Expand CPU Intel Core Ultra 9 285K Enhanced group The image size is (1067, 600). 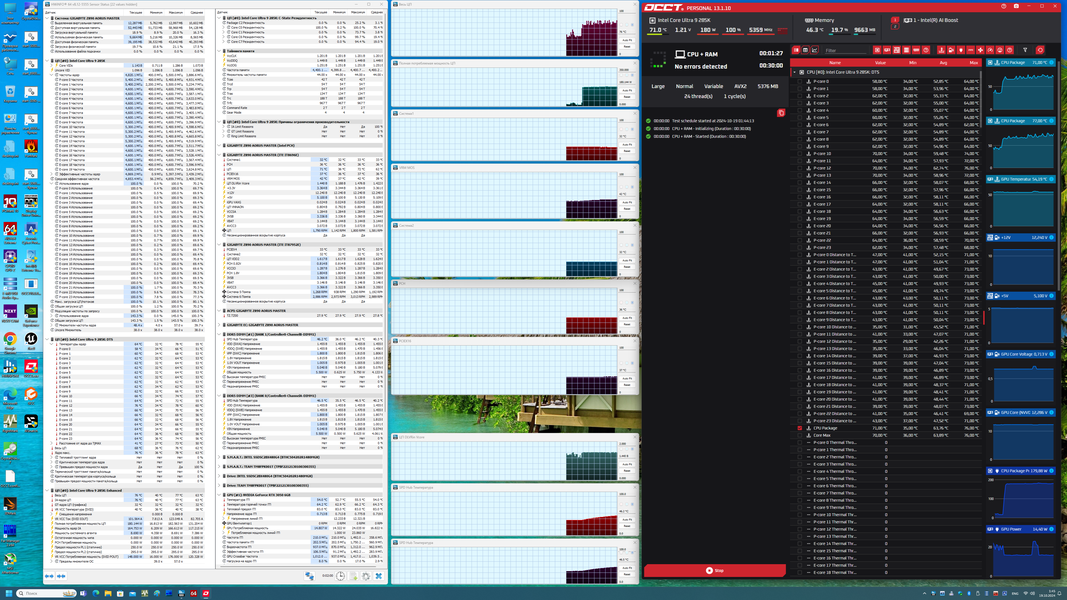(49, 490)
